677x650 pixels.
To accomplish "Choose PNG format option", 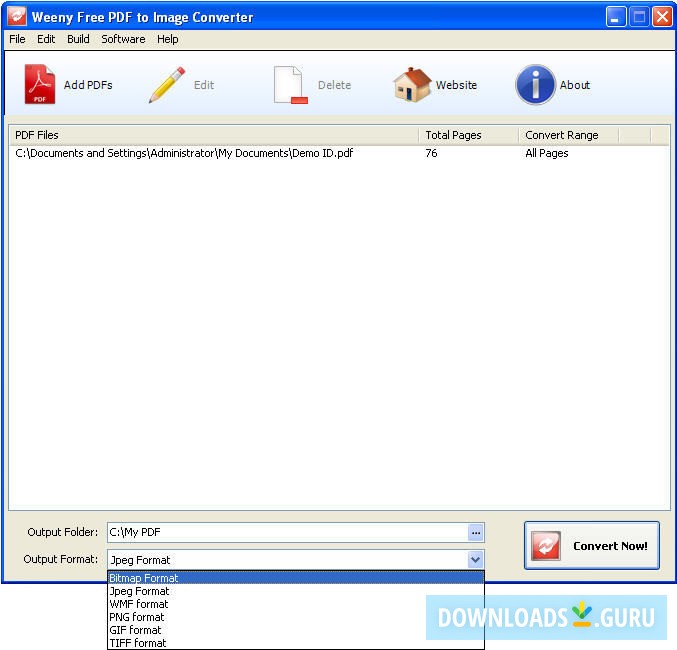I will (296, 617).
